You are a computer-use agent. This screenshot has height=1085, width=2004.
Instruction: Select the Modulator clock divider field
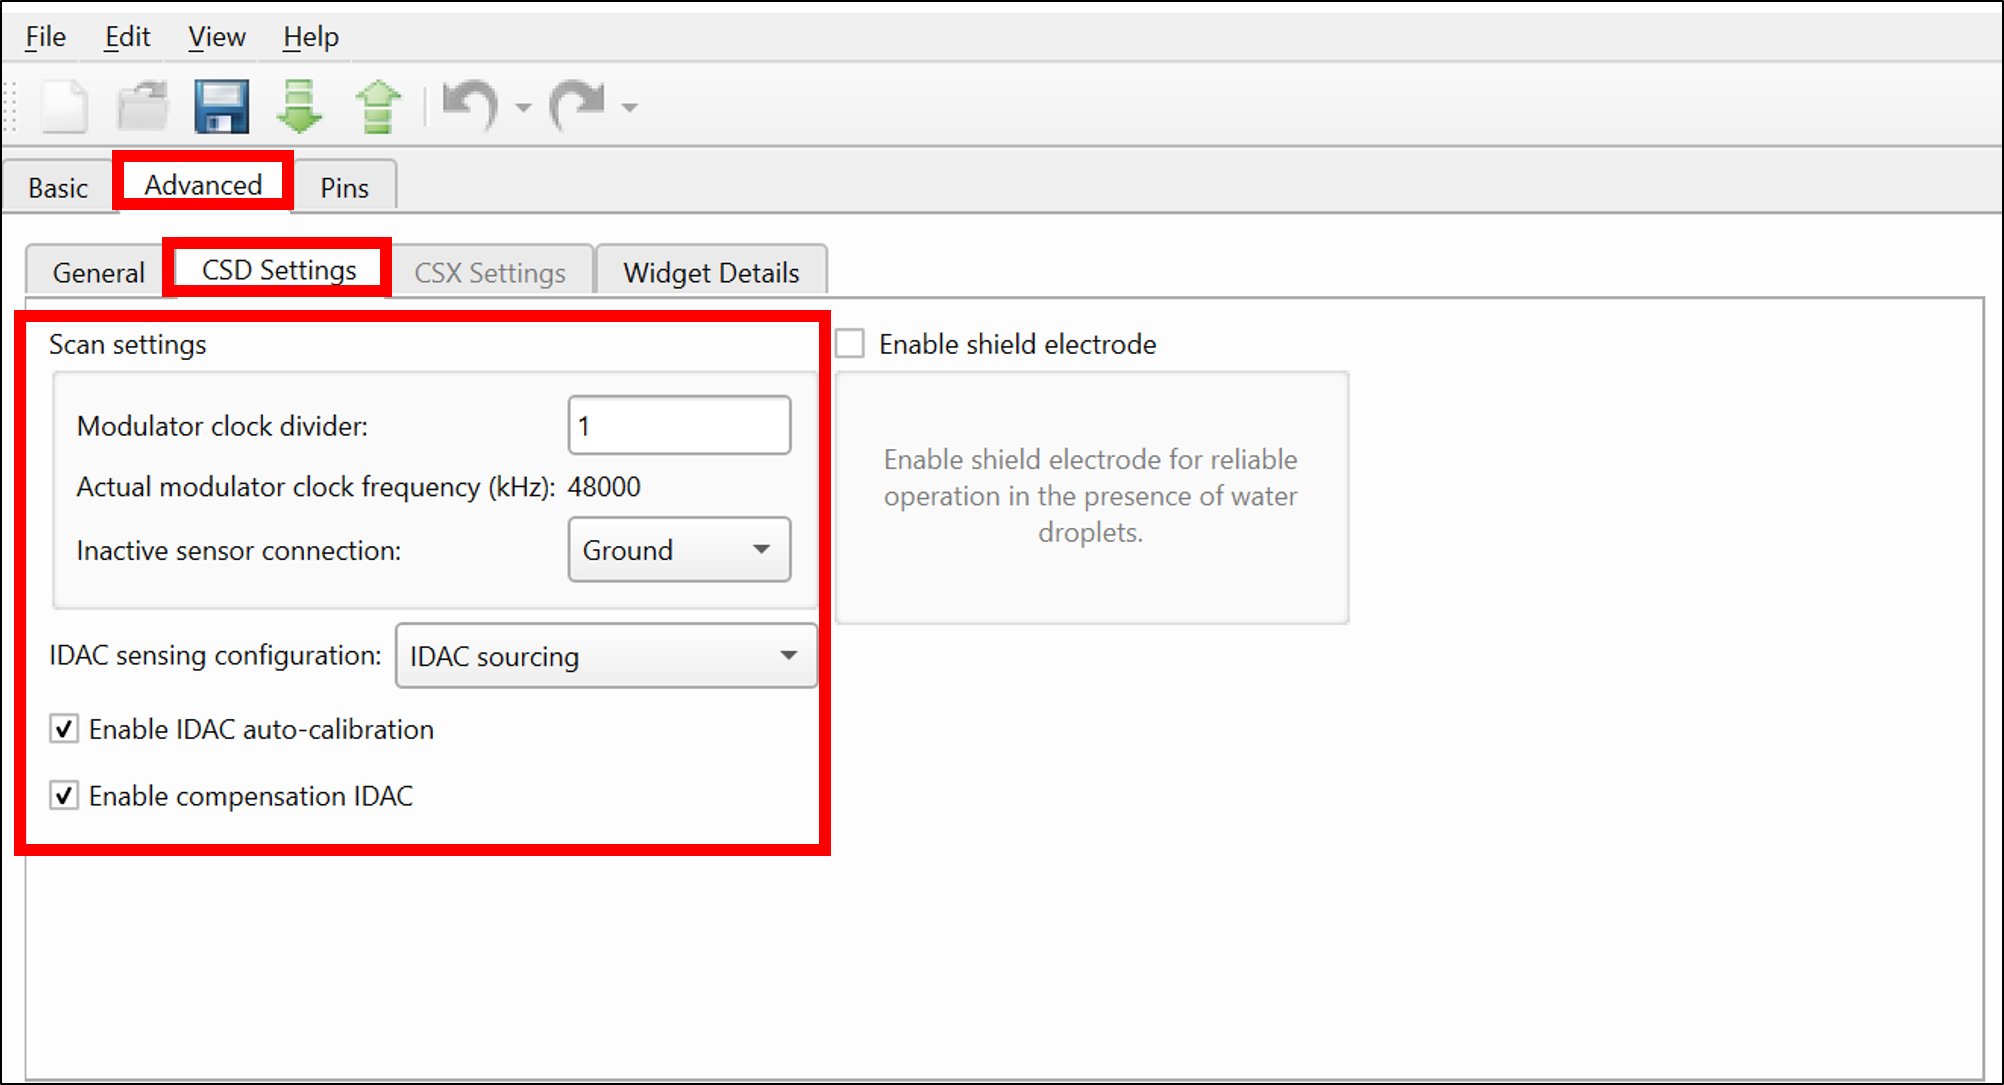675,425
